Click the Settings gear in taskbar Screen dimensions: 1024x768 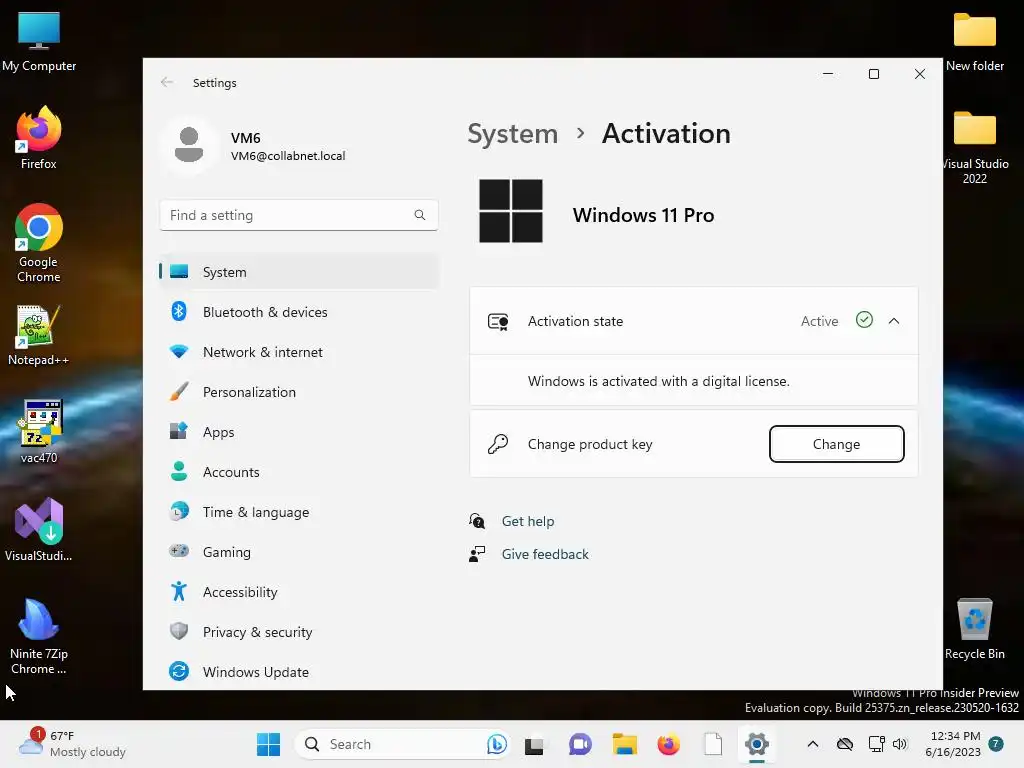757,744
